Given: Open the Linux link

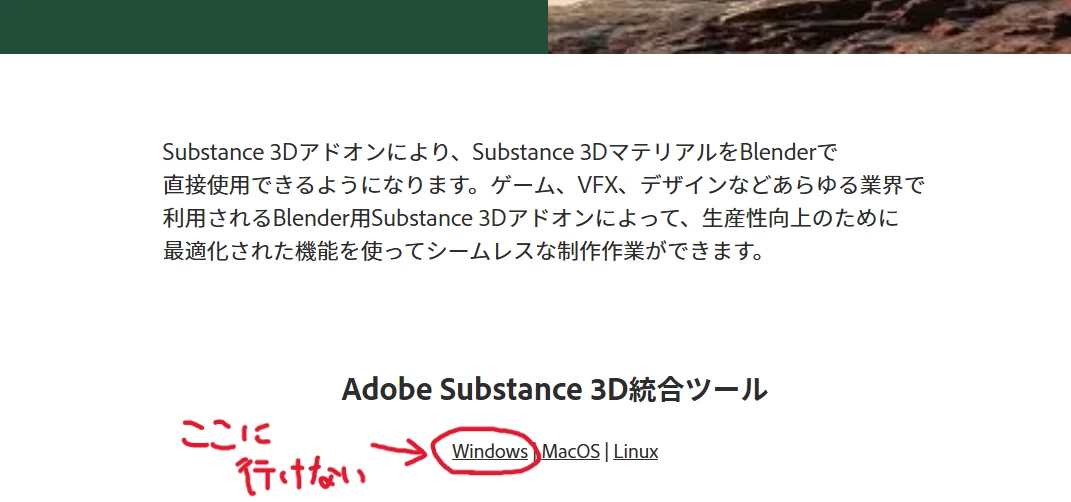Looking at the screenshot, I should pyautogui.click(x=635, y=451).
